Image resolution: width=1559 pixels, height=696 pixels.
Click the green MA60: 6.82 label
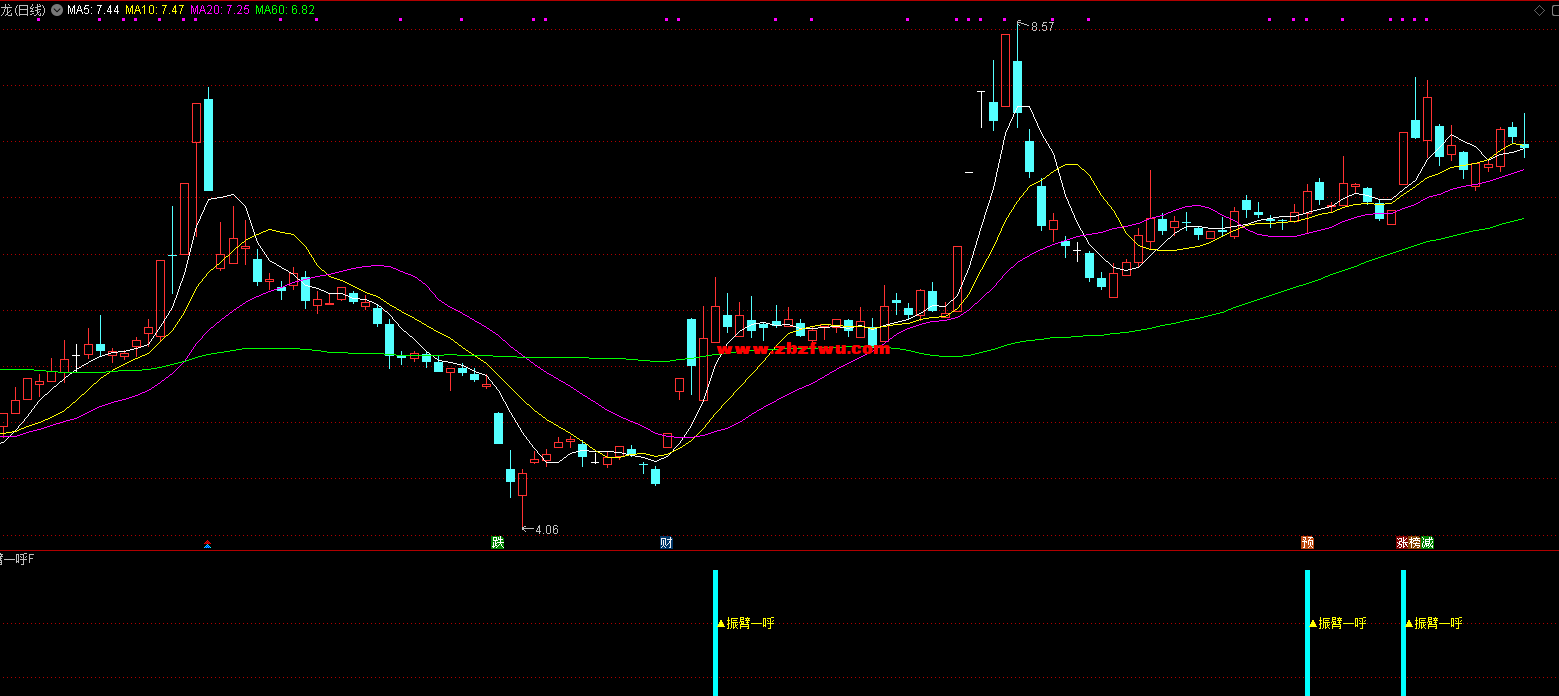point(285,10)
